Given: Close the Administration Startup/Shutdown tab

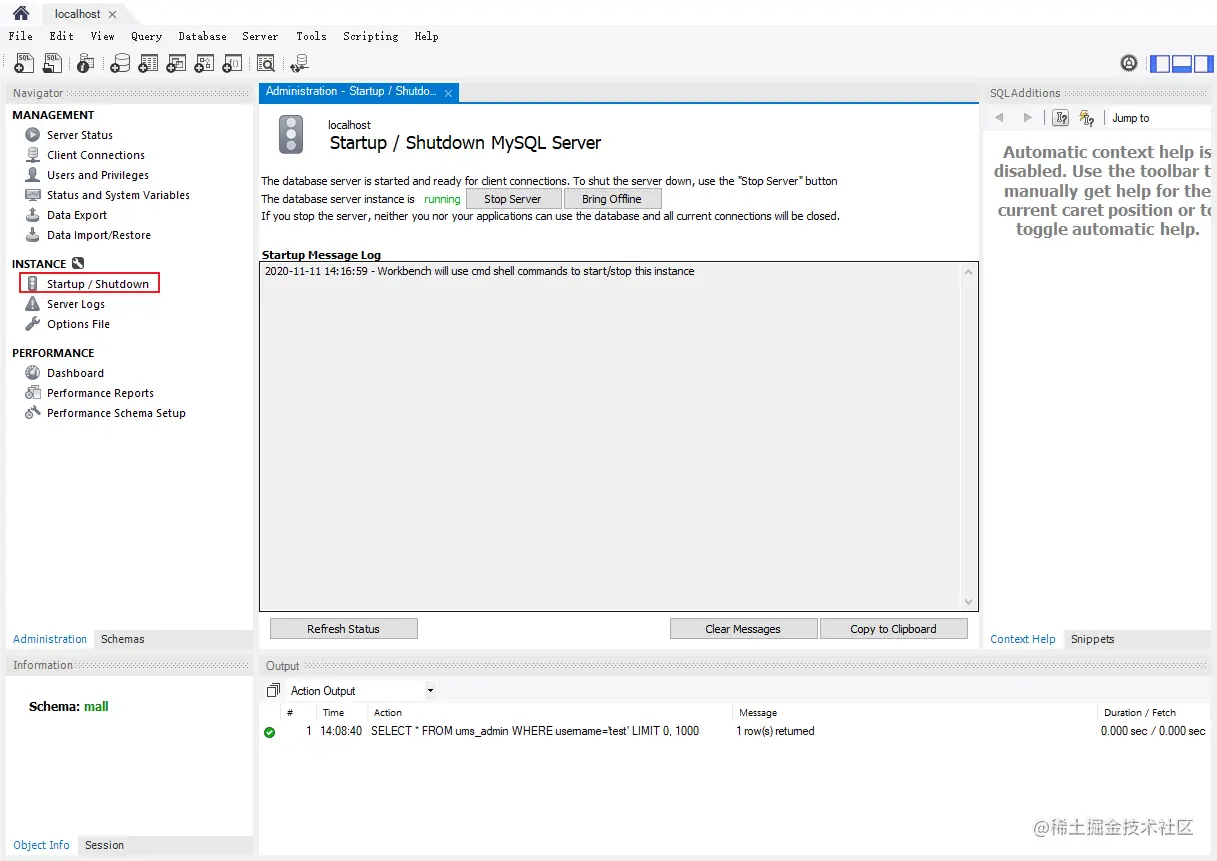Looking at the screenshot, I should click(449, 93).
